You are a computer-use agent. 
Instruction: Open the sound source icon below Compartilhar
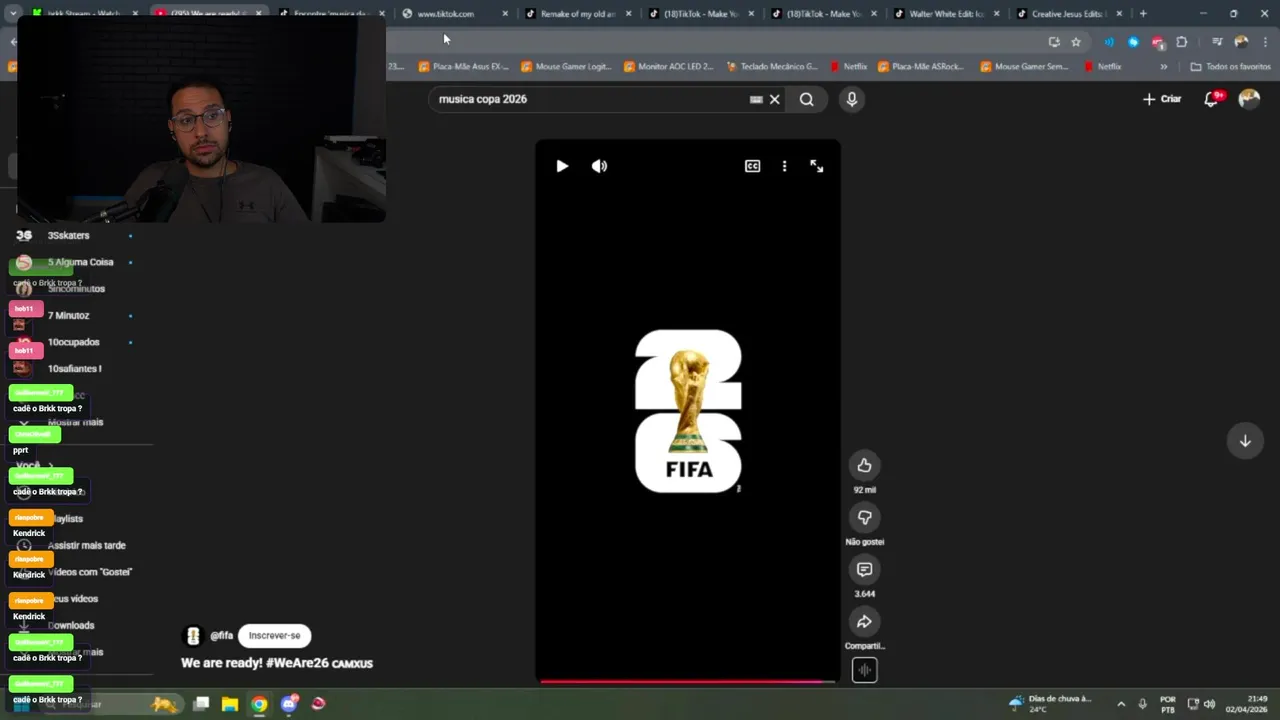(864, 670)
